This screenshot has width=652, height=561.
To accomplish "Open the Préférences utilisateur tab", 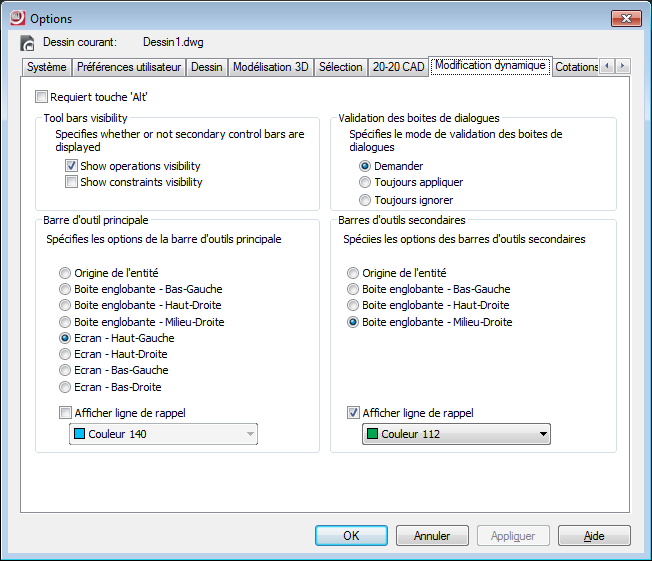I will pos(130,67).
